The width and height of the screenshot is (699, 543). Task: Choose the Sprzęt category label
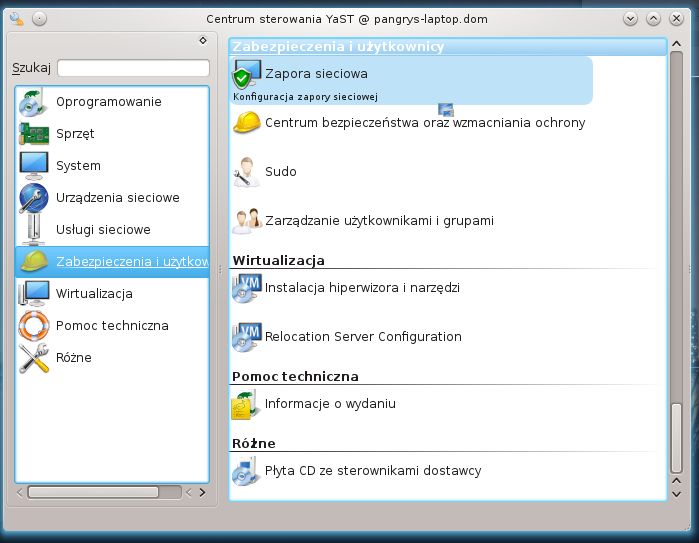[x=75, y=134]
